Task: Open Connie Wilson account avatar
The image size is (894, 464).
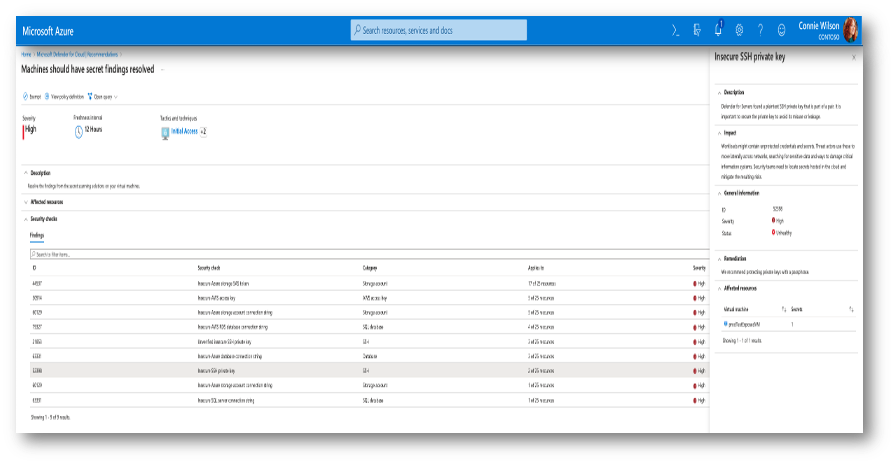Action: click(x=851, y=30)
